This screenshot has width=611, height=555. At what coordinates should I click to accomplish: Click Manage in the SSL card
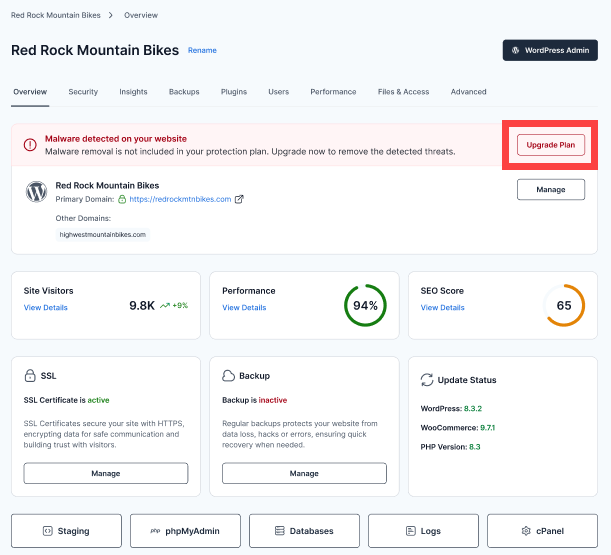tap(106, 473)
